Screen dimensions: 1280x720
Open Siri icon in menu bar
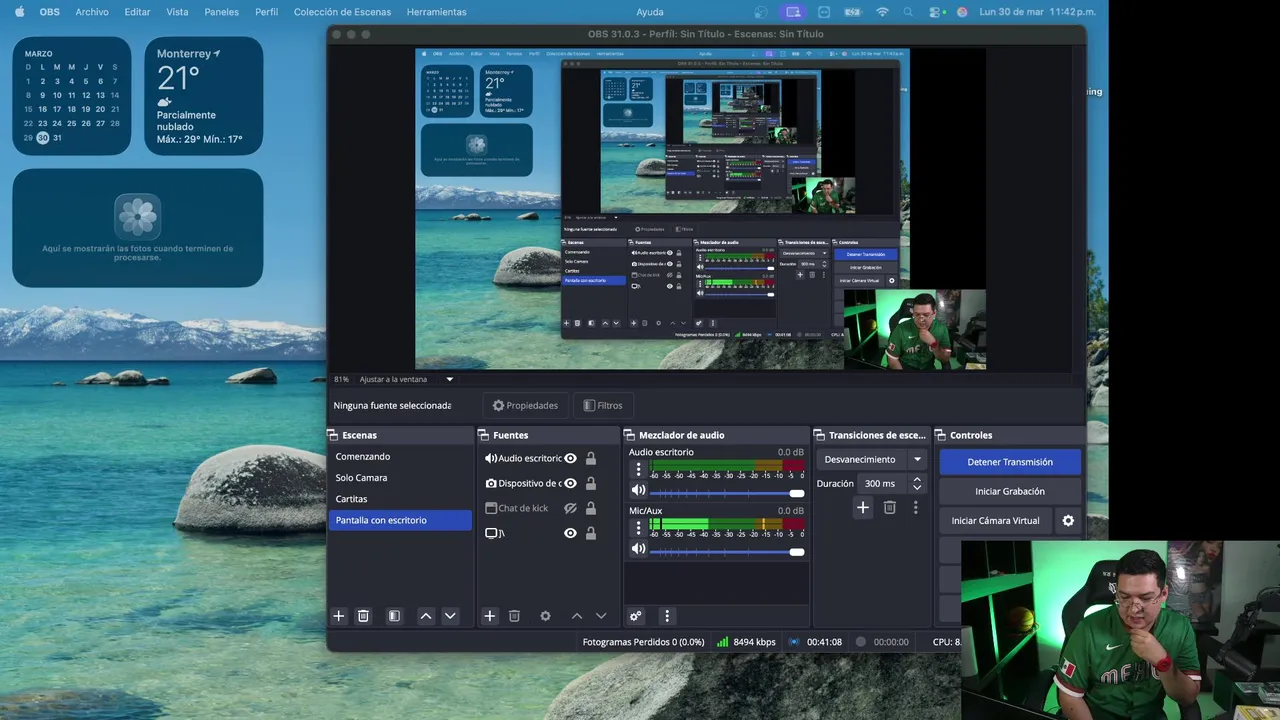click(962, 12)
